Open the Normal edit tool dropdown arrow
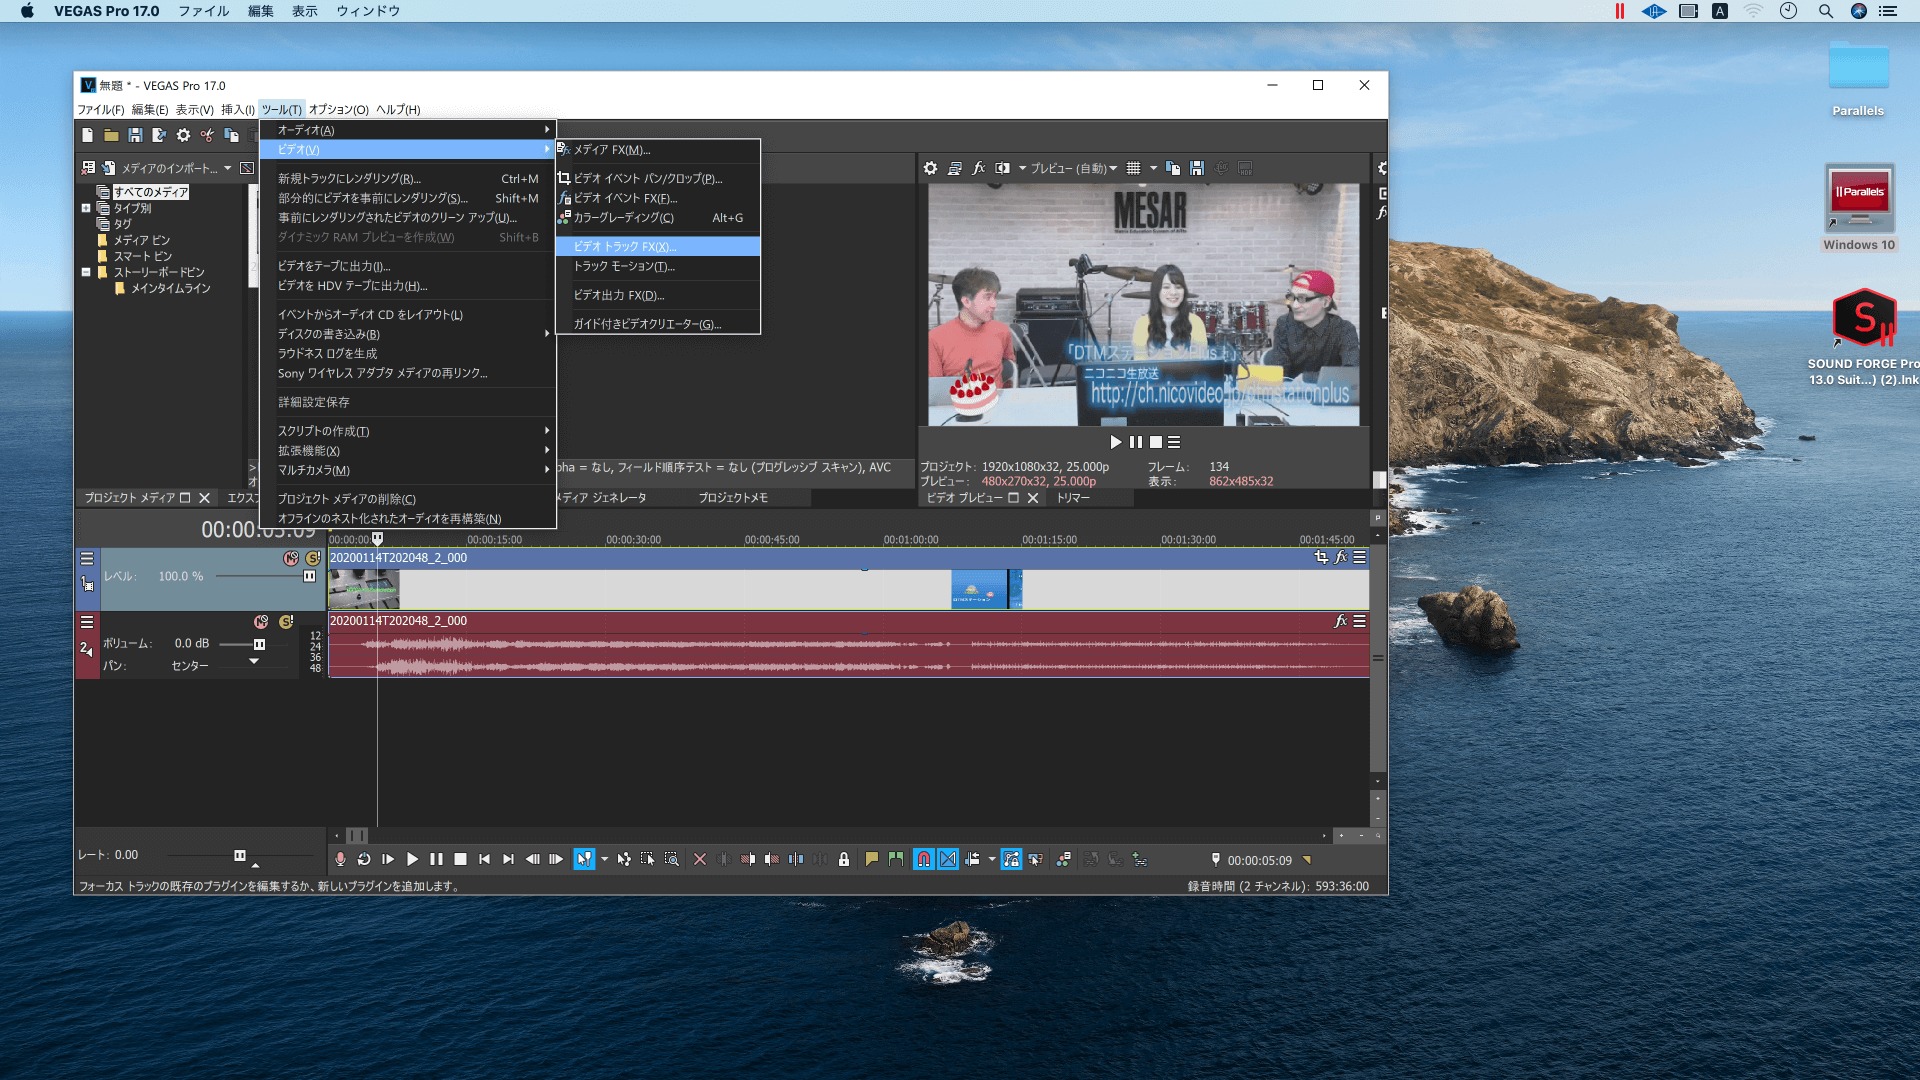Image resolution: width=1920 pixels, height=1080 pixels. tap(604, 859)
